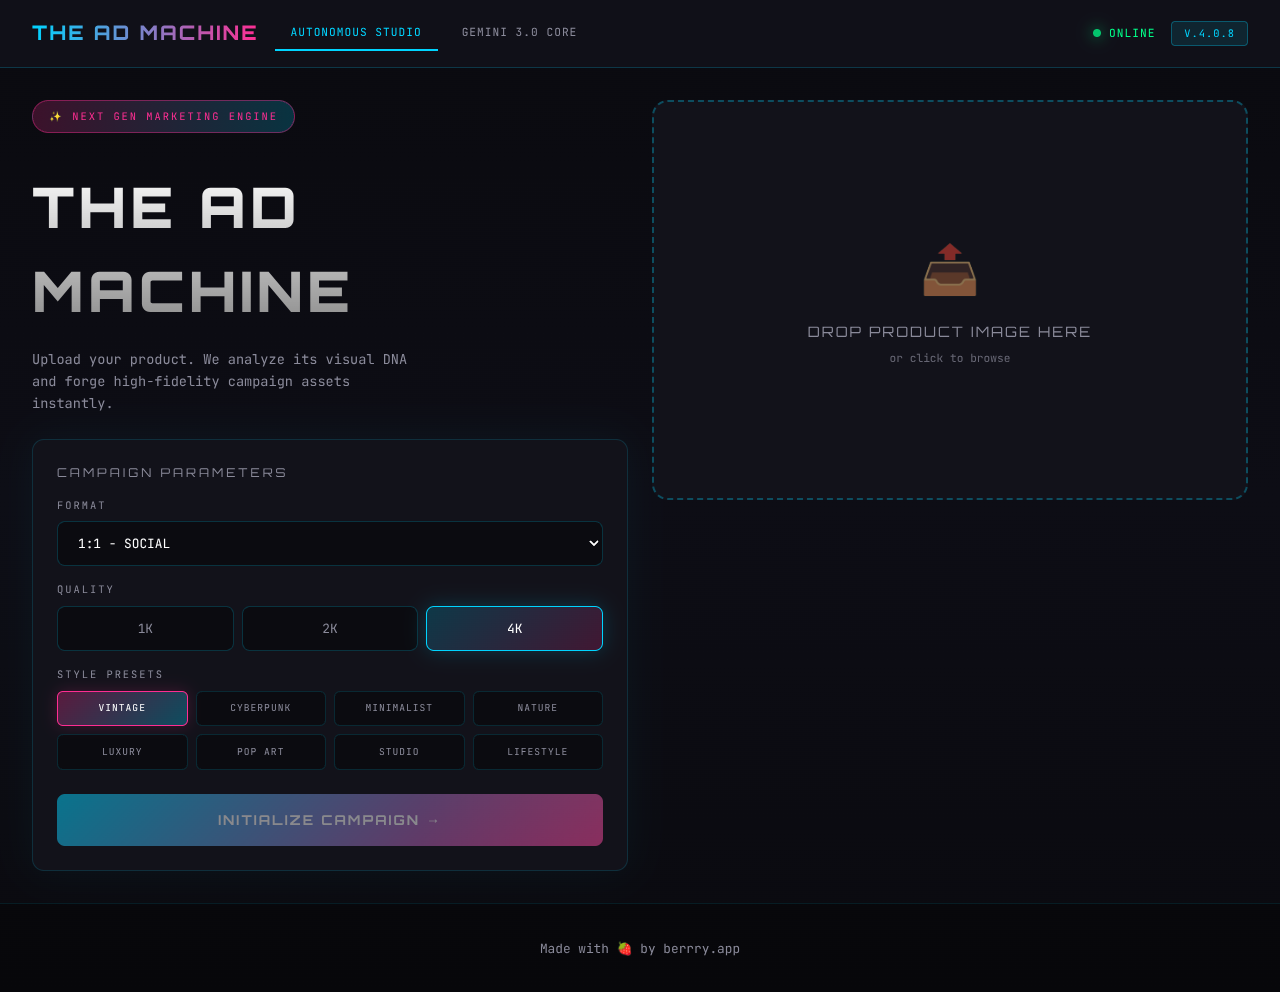Switch quality to 2K

[x=329, y=628]
